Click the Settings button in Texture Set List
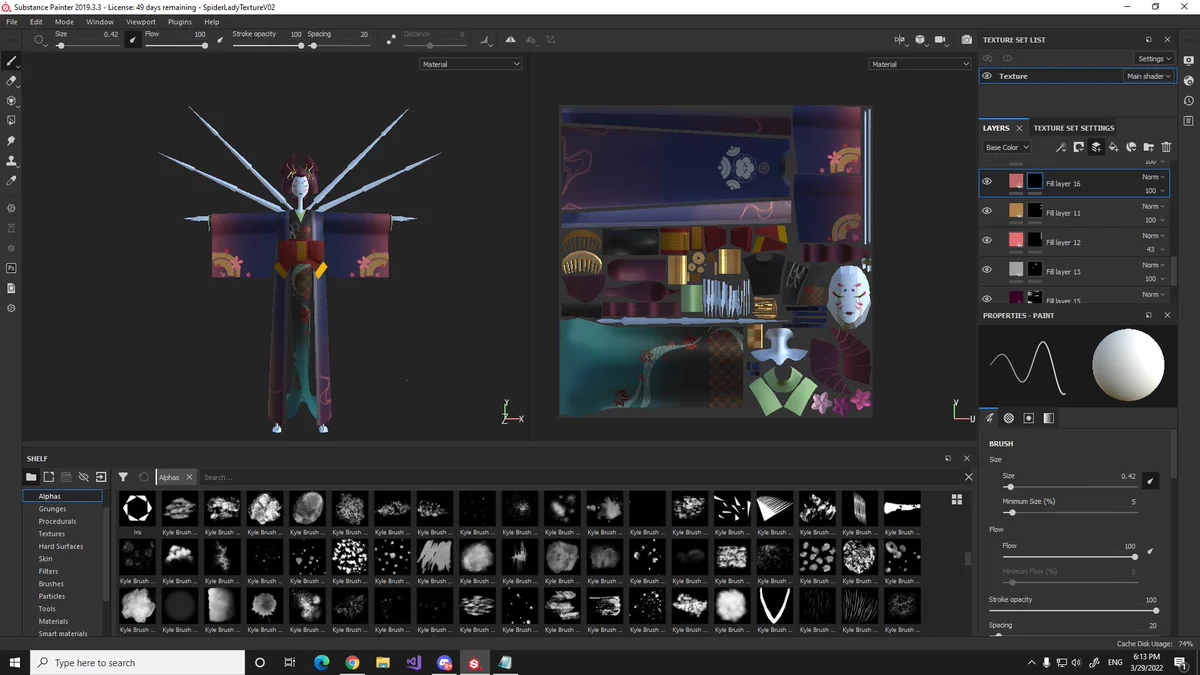Screen dimensions: 1200x675 point(1154,58)
